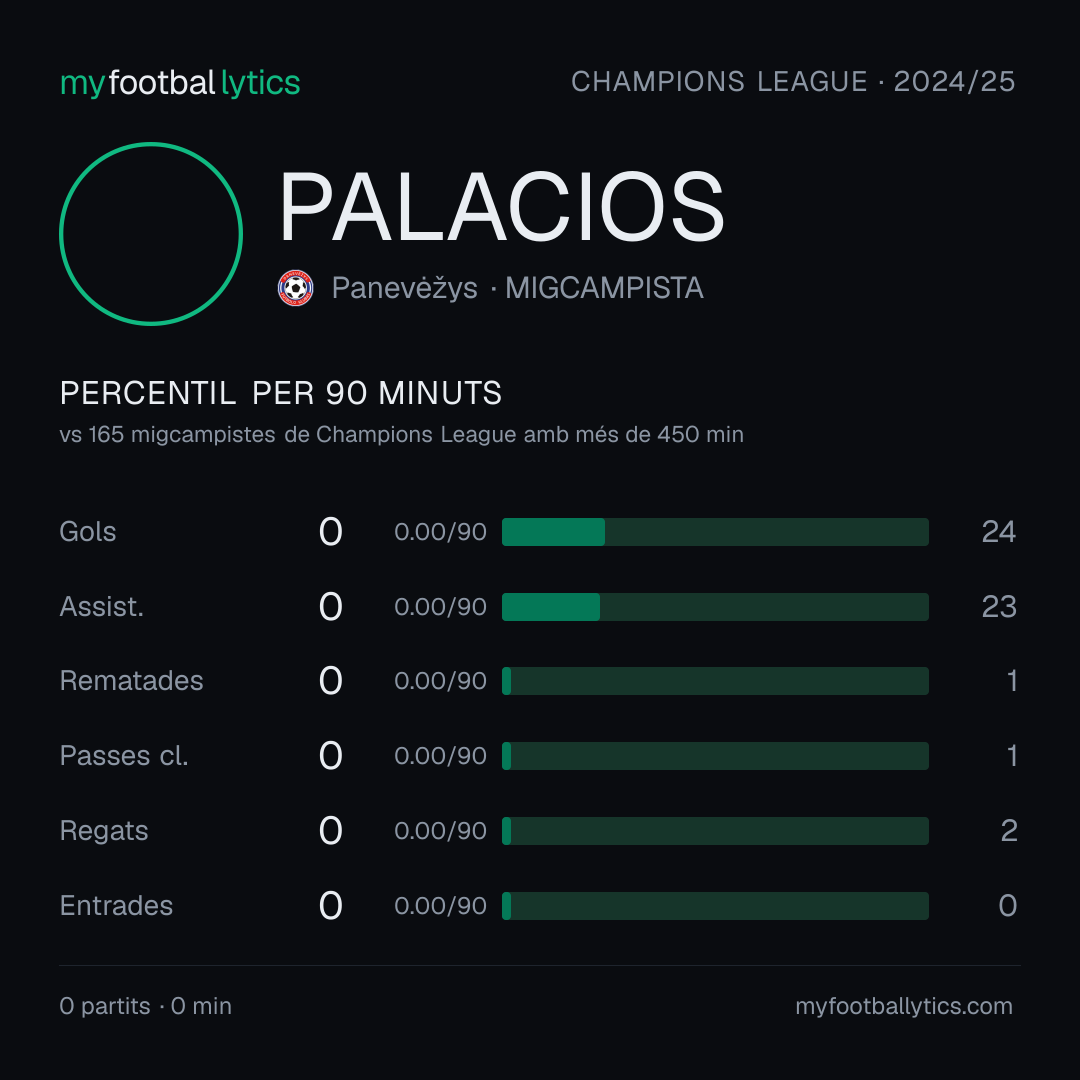Click the Passes cl. percentile bar
Screen dimensions: 1080x1080
click(715, 756)
